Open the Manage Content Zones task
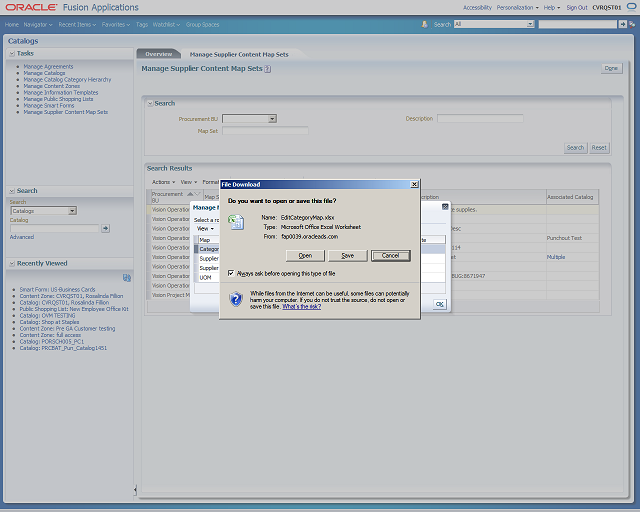The width and height of the screenshot is (640, 512). (51, 86)
